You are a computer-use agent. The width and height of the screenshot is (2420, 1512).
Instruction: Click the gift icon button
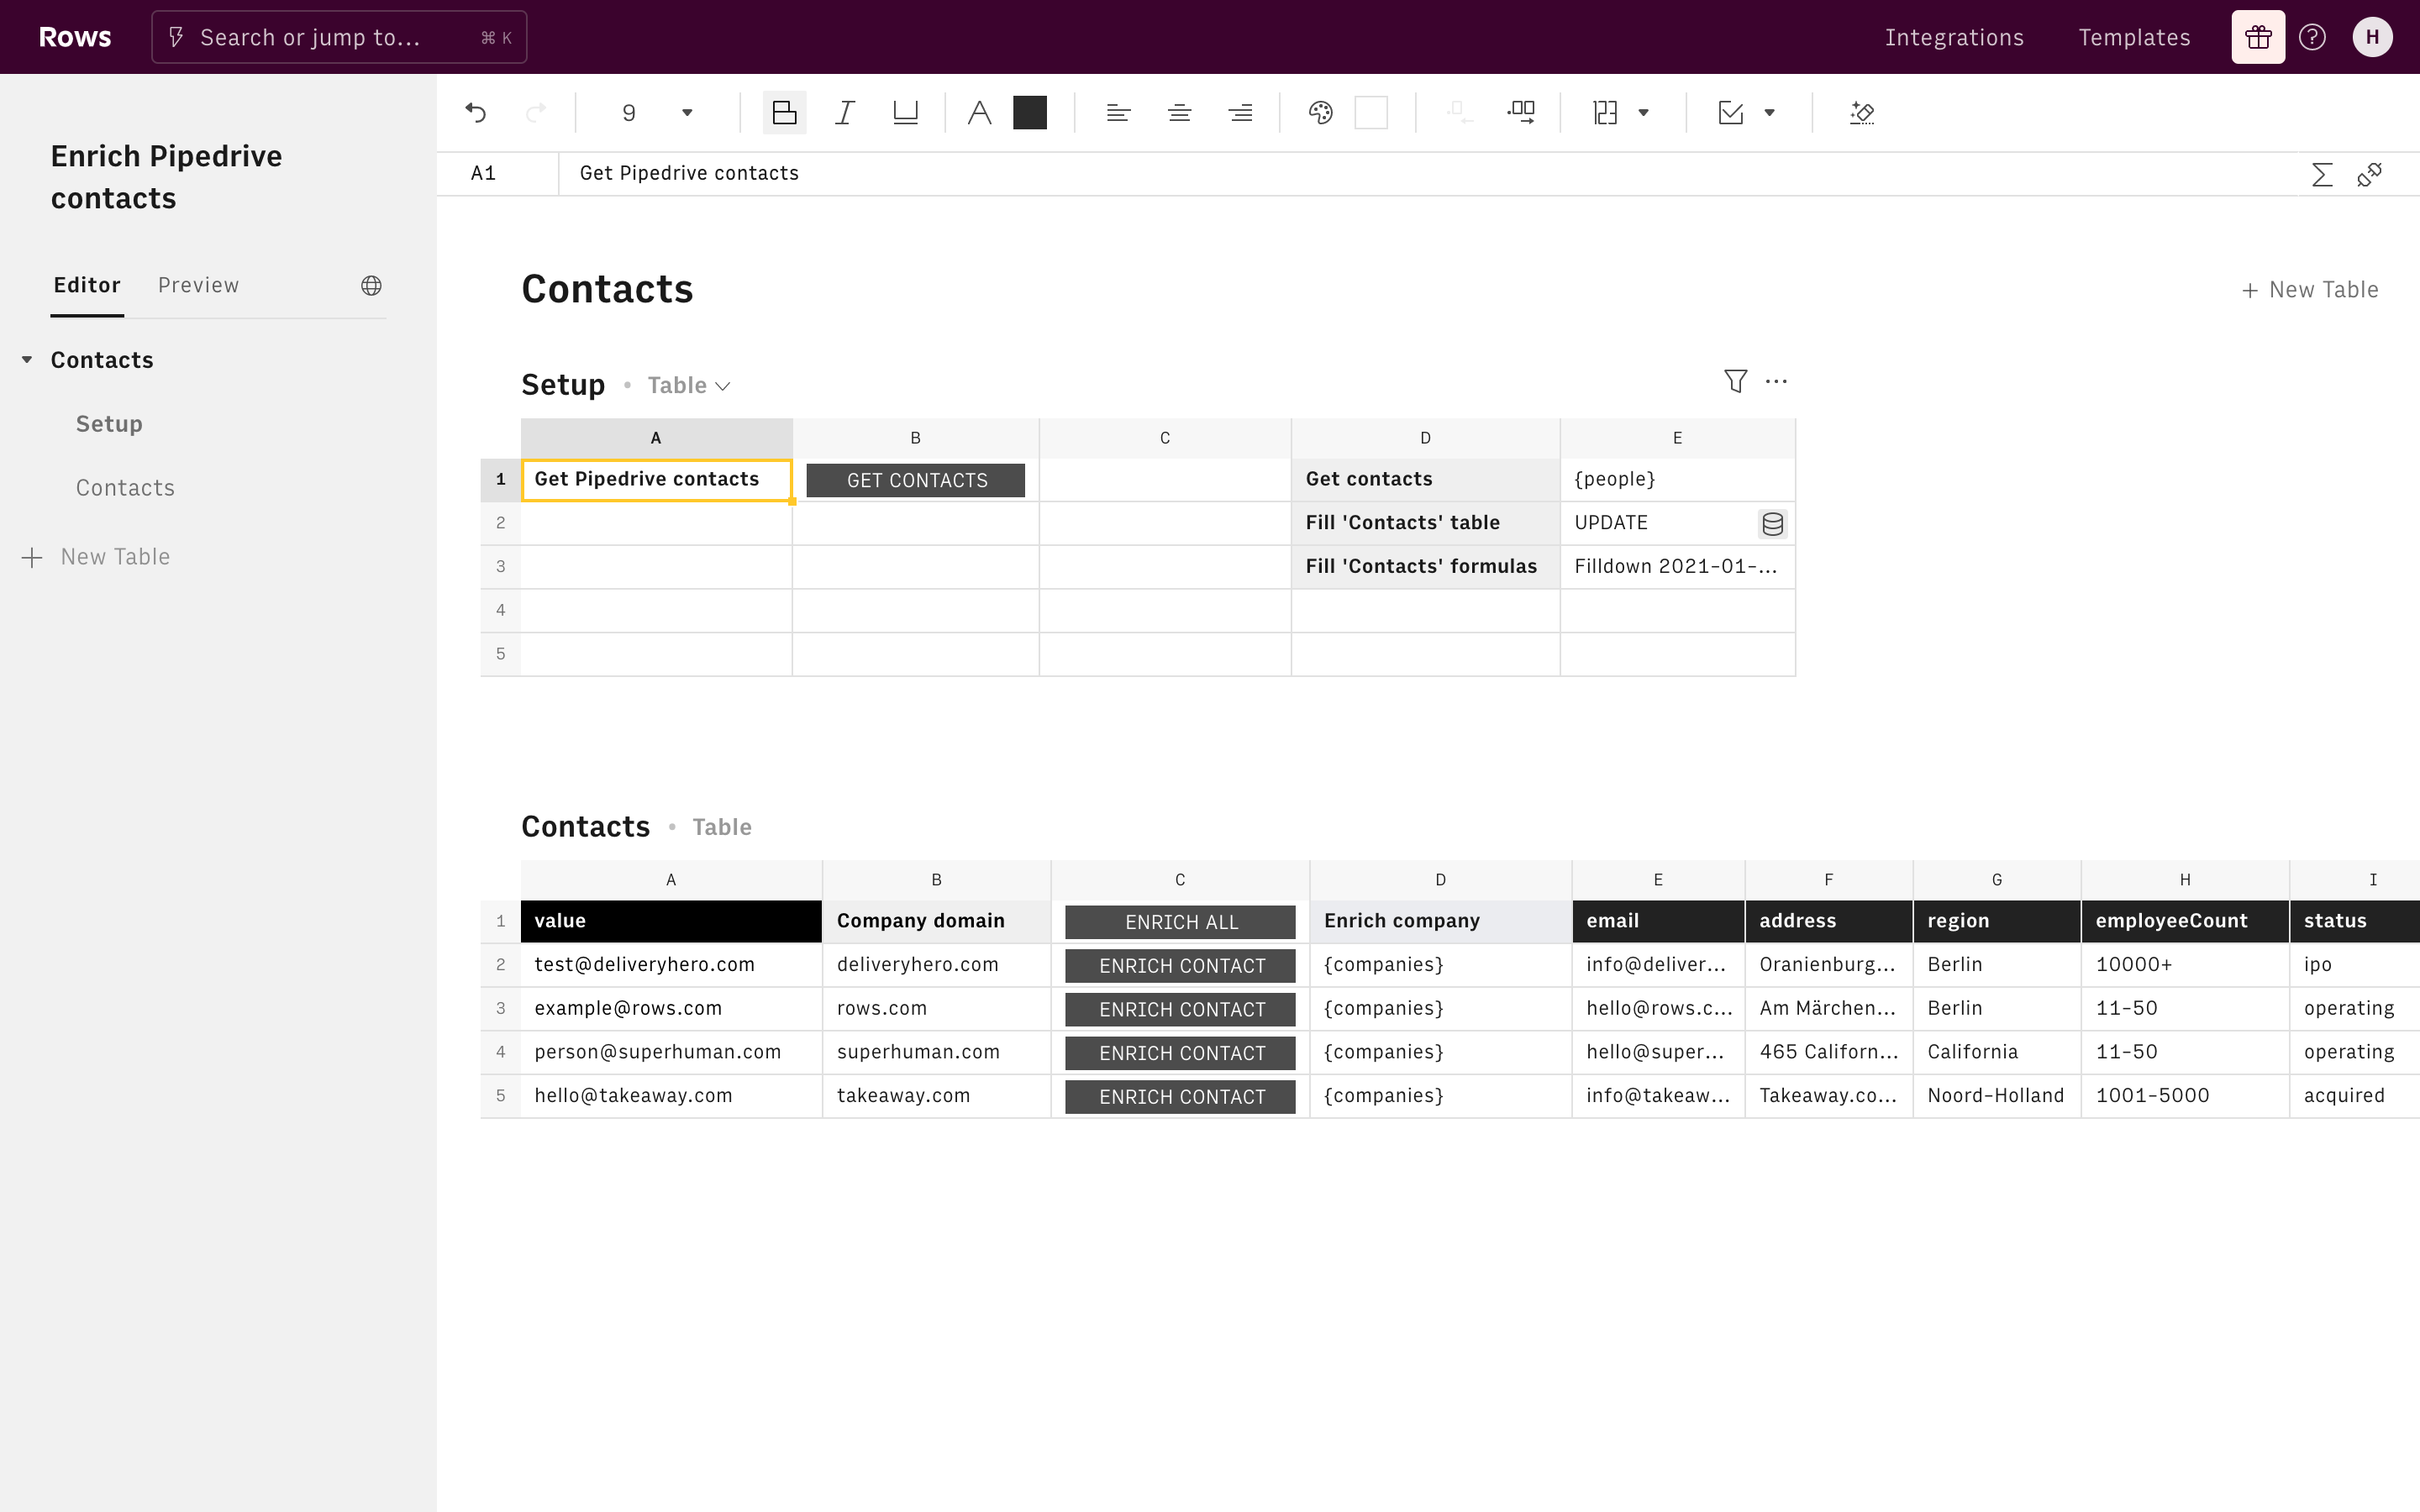pos(2258,37)
